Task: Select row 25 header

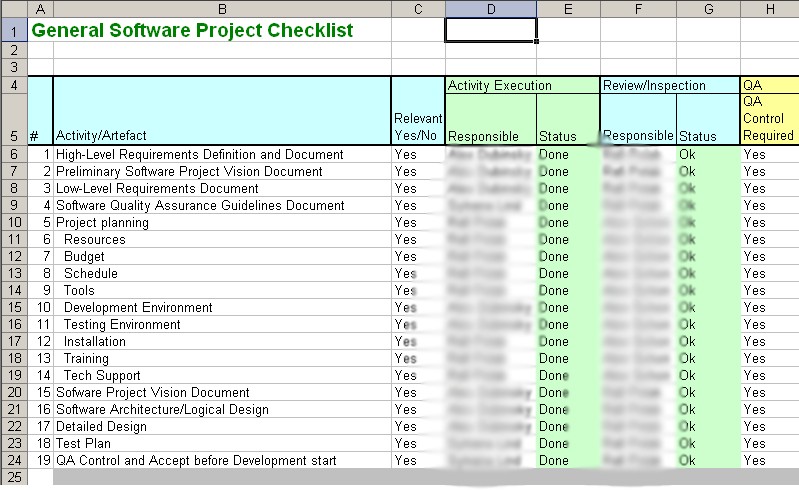Action: click(x=14, y=477)
